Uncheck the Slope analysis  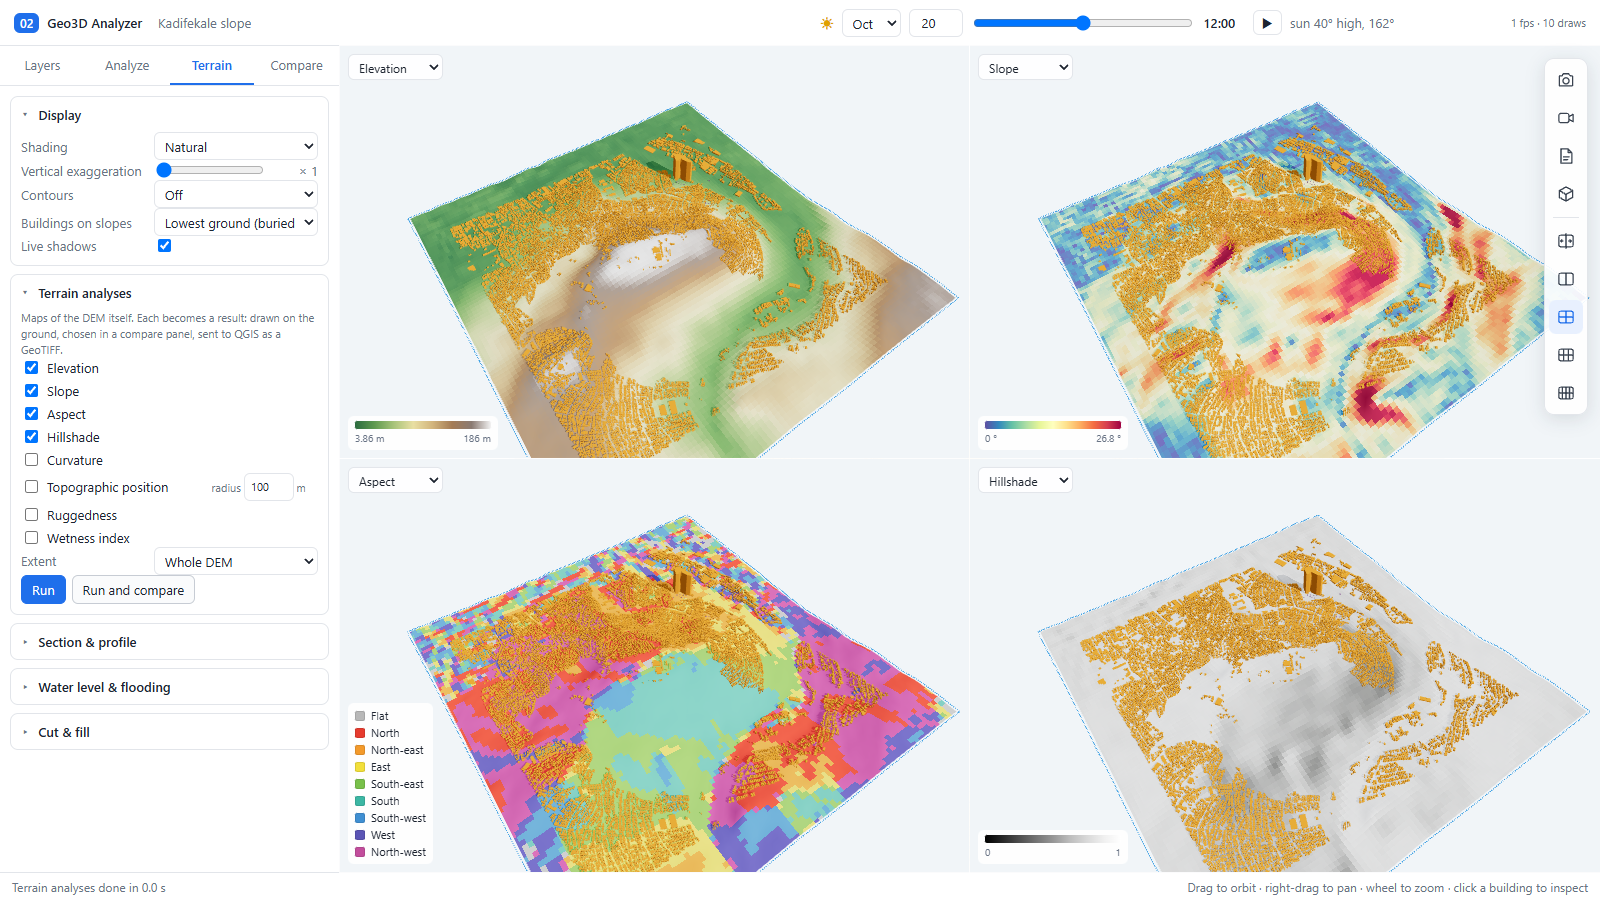pos(32,391)
